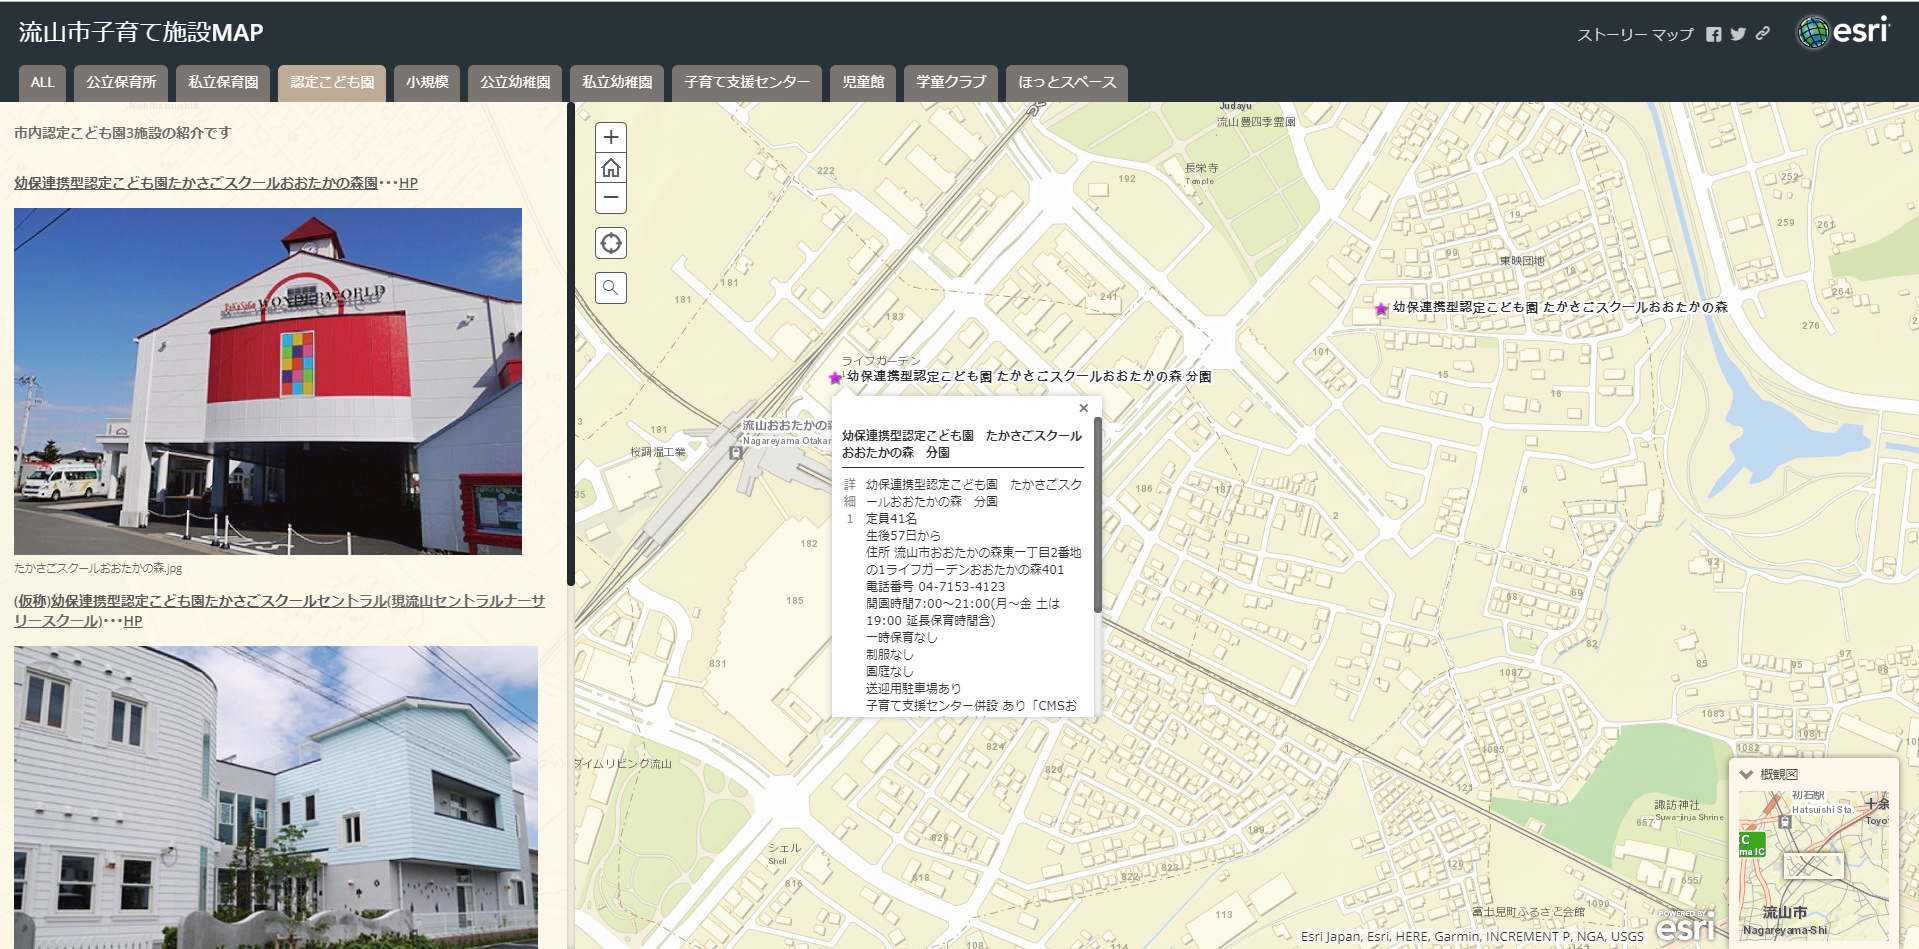Switch to the ALL tab
Screen dimensions: 1919x949
[x=42, y=82]
